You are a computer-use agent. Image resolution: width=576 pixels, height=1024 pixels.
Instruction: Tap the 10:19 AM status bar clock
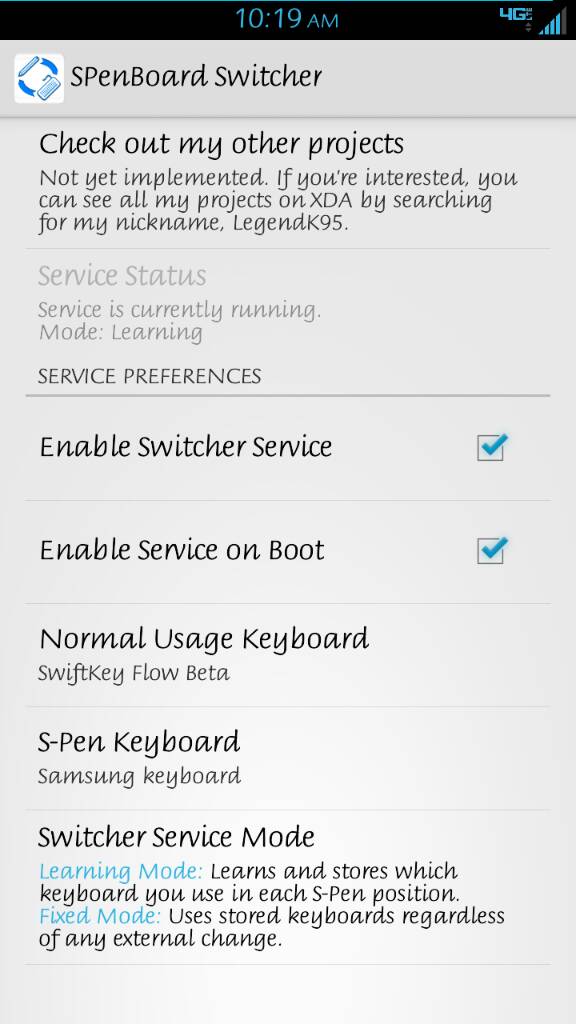(287, 20)
